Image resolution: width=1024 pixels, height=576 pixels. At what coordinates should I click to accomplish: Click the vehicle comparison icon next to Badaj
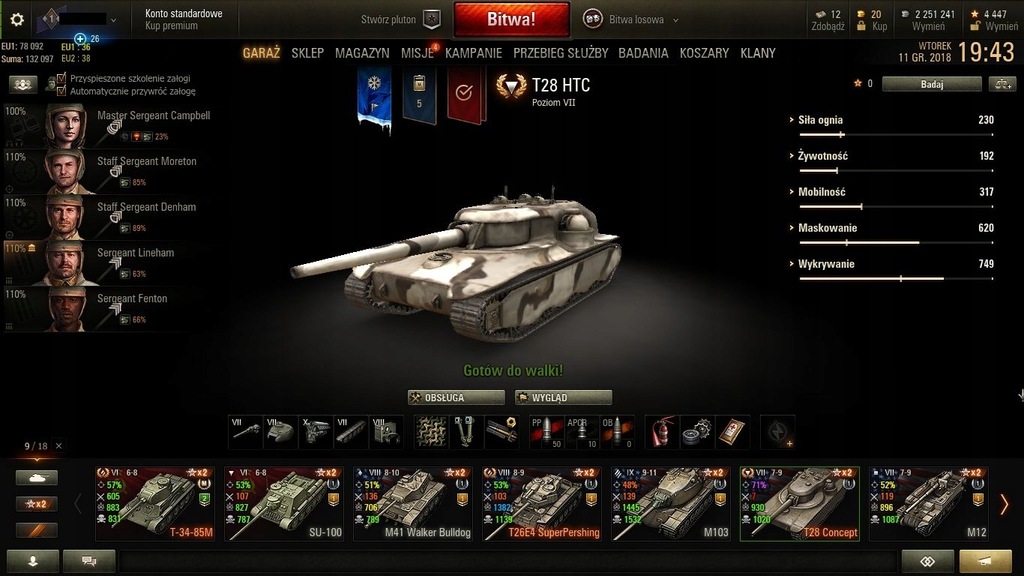1002,84
